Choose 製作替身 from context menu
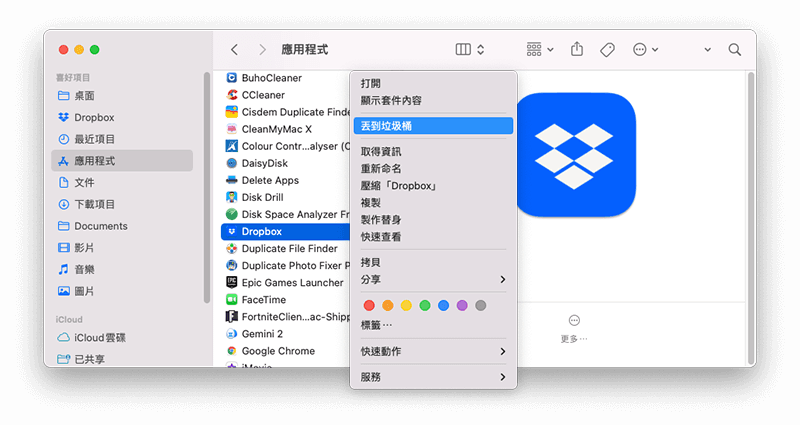 (x=433, y=220)
